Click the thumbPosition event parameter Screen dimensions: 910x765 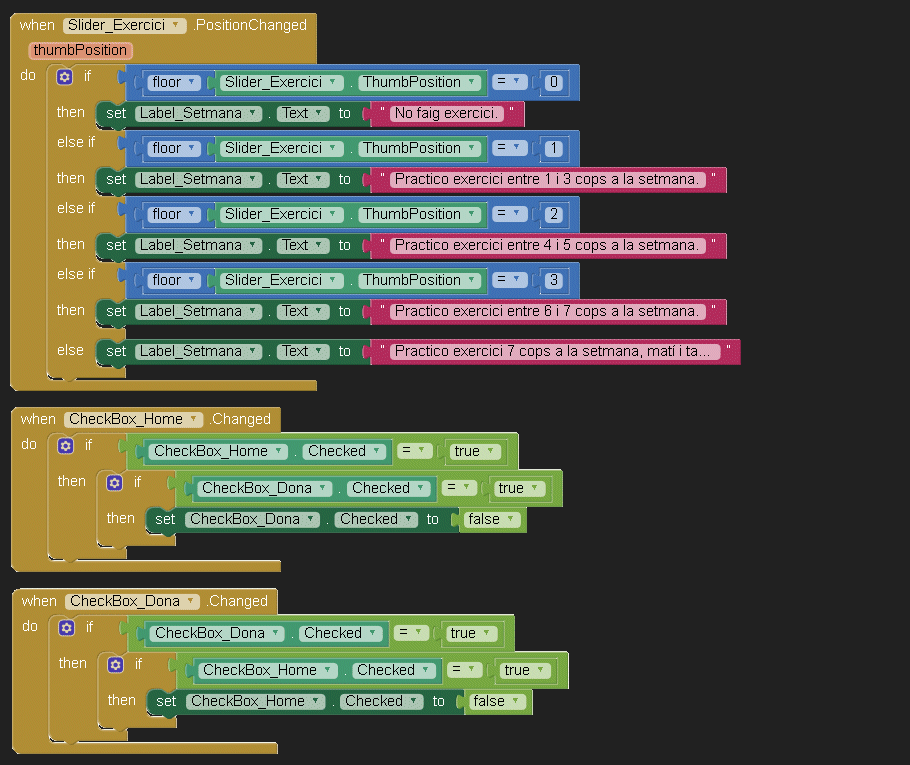(80, 50)
